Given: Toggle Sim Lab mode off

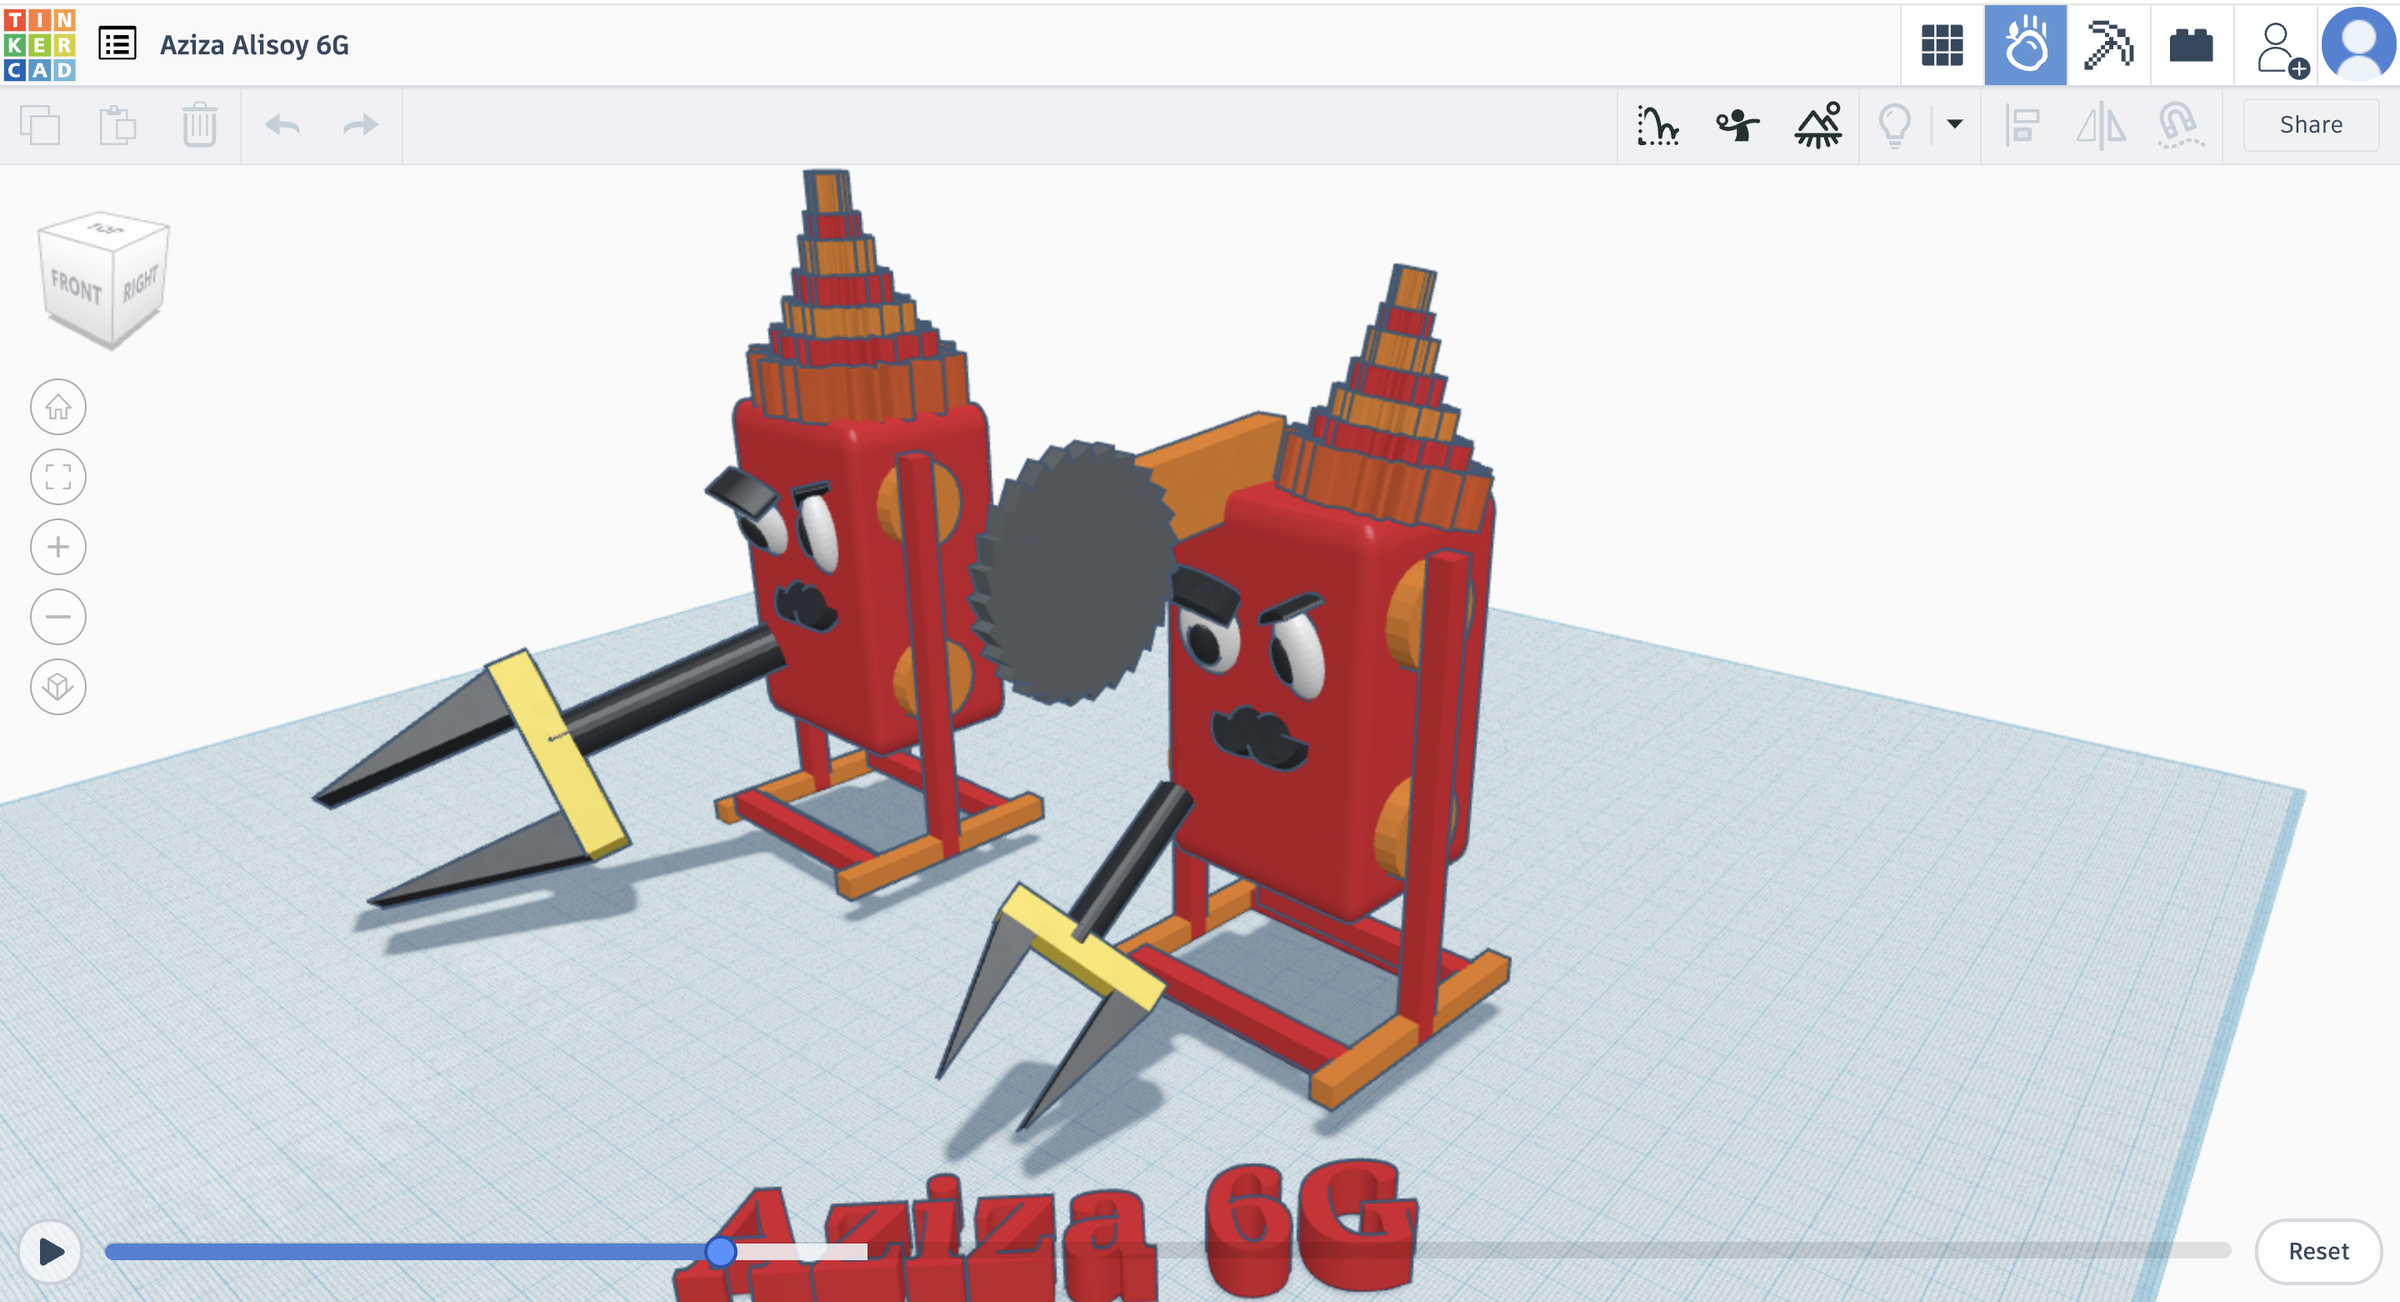Looking at the screenshot, I should 2025,44.
